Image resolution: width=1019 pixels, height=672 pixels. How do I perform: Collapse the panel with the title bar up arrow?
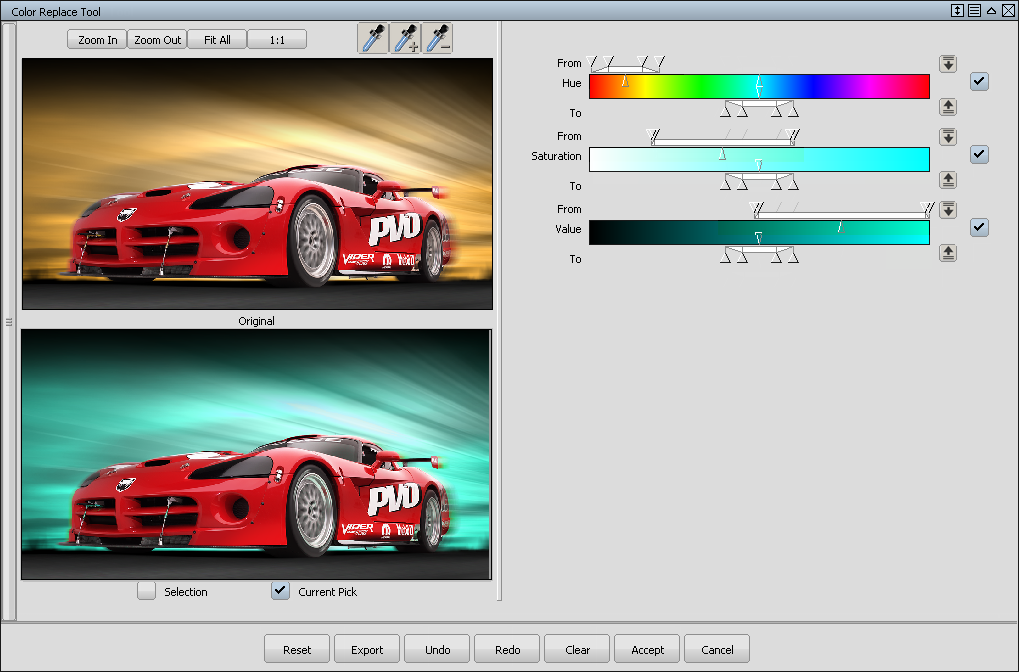tap(991, 11)
